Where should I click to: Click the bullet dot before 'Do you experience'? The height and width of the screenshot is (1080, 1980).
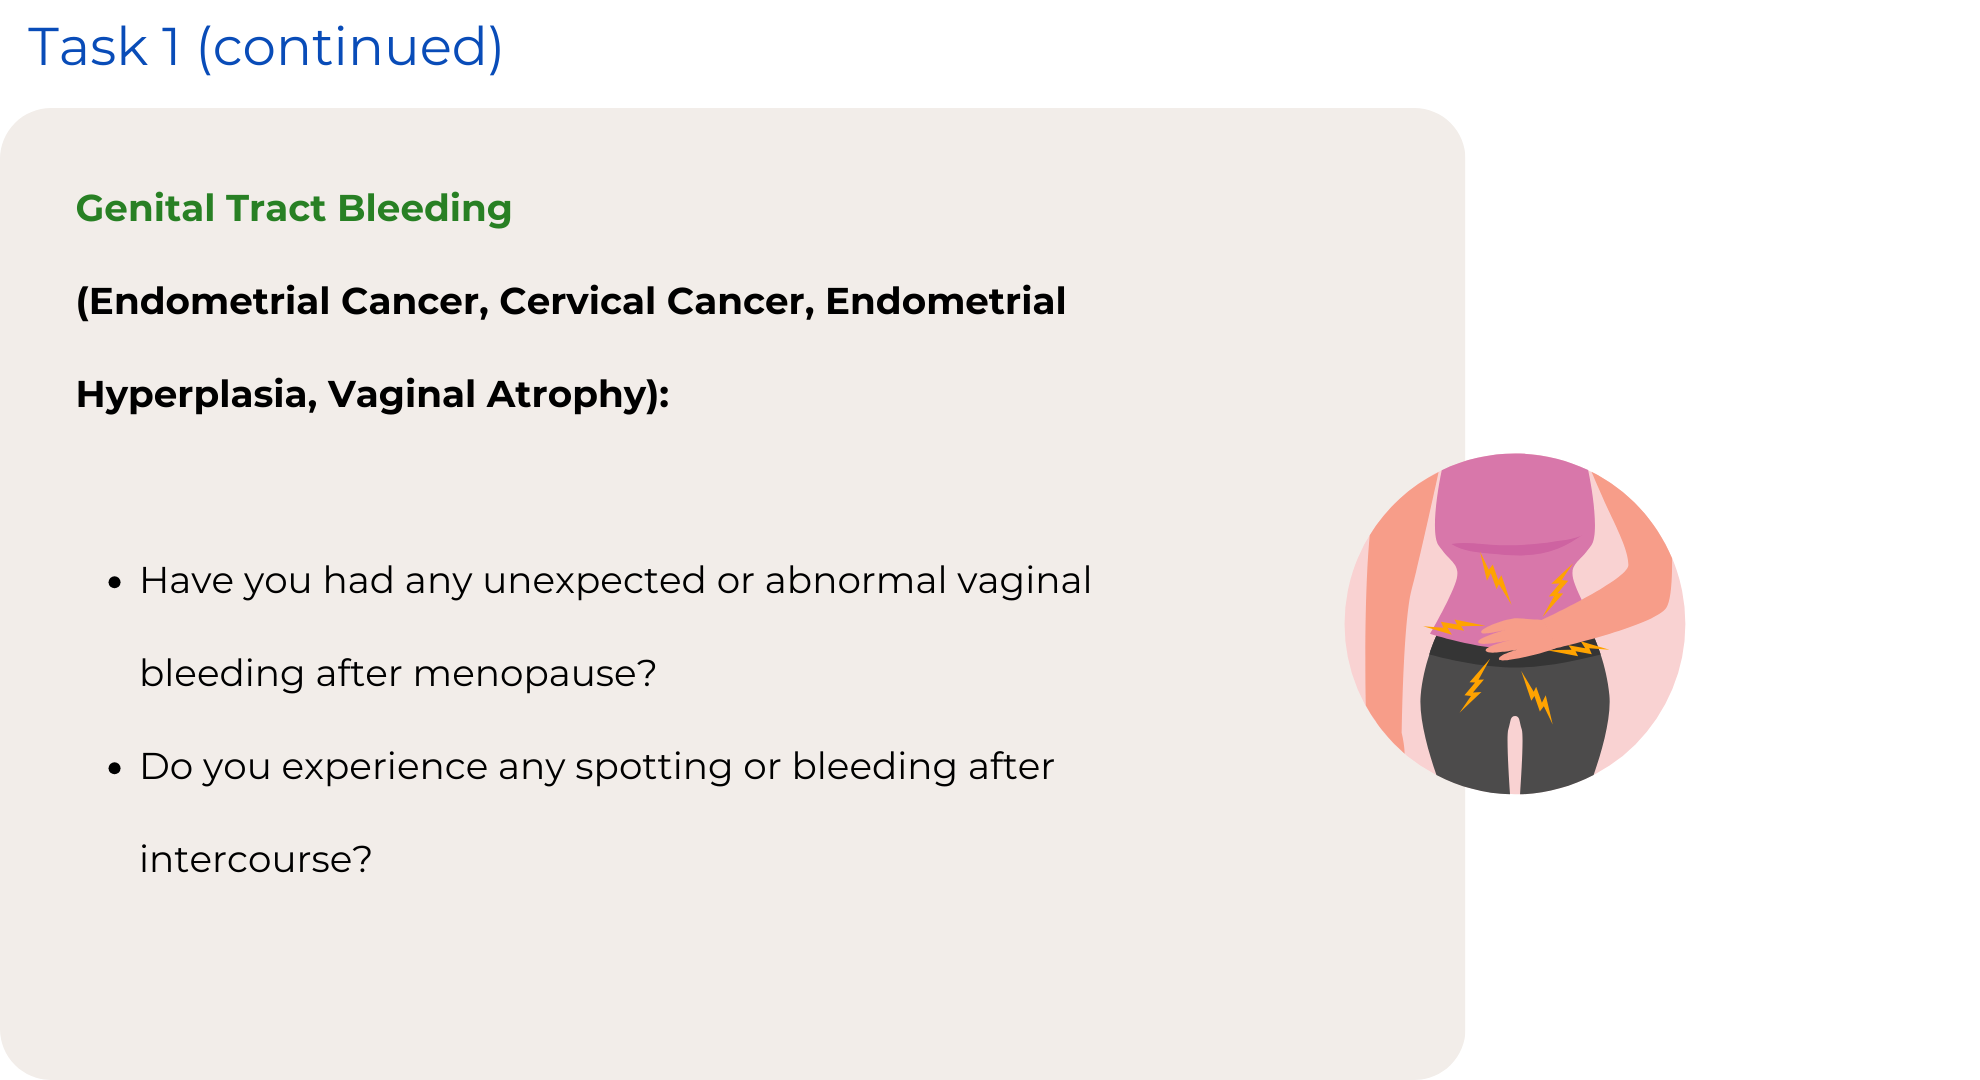[115, 768]
